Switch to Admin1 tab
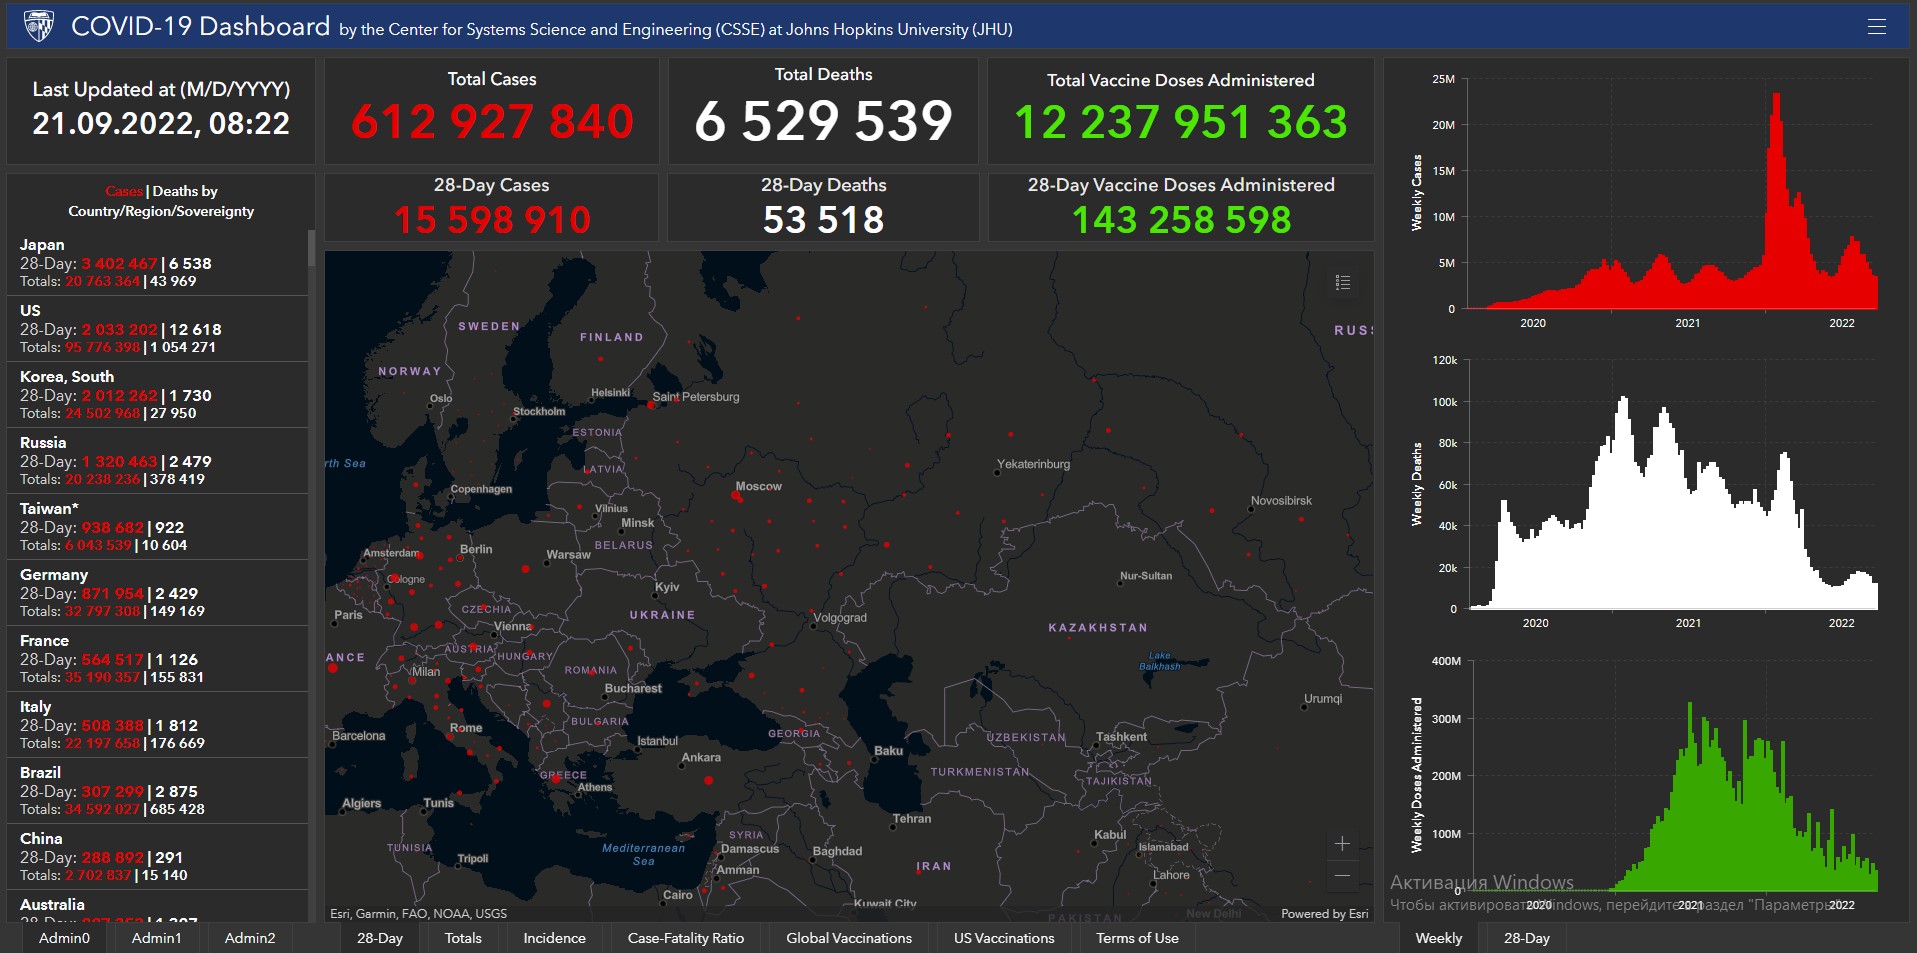Viewport: 1917px width, 953px height. pyautogui.click(x=157, y=938)
